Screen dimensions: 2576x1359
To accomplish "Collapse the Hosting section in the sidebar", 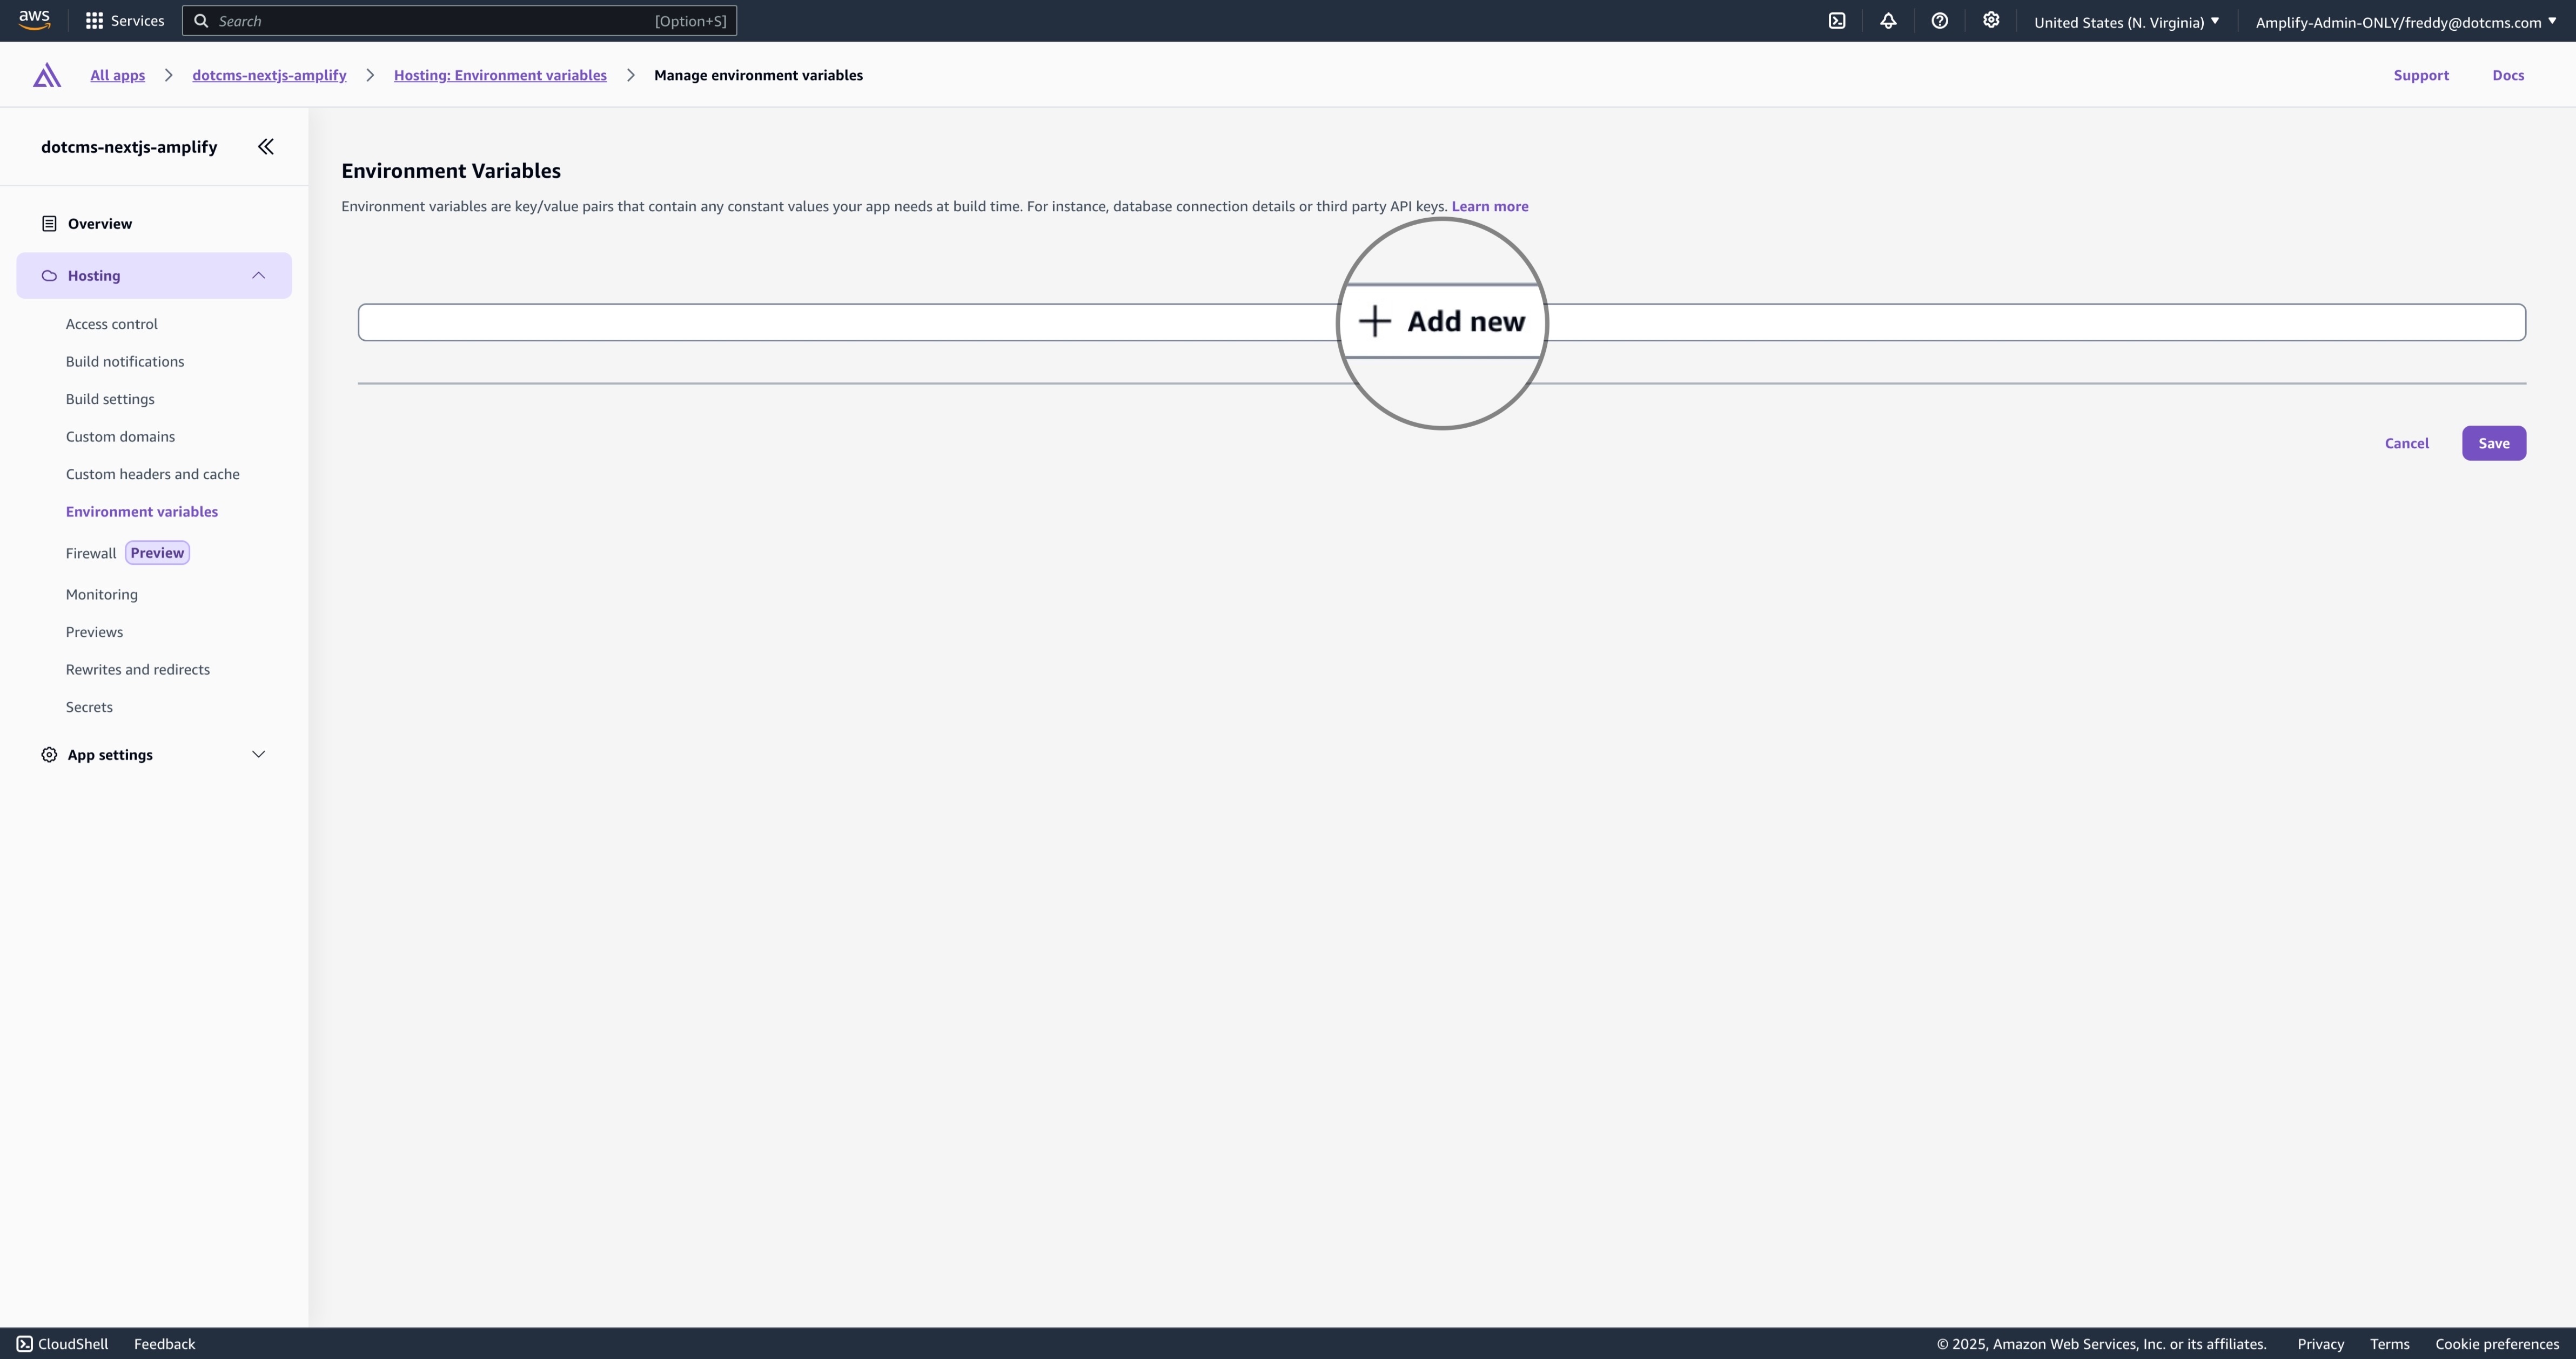I will [x=259, y=275].
